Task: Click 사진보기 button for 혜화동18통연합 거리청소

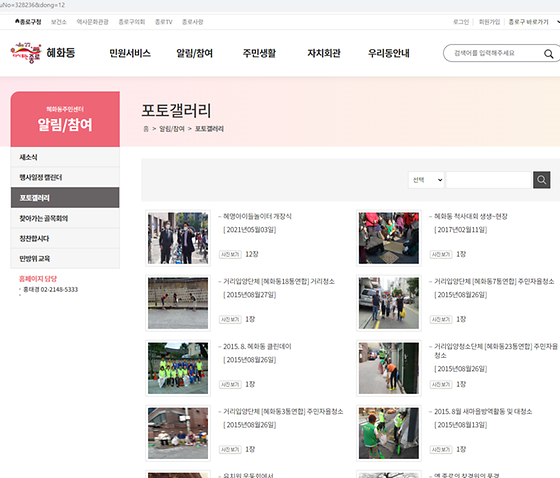Action: tap(230, 319)
